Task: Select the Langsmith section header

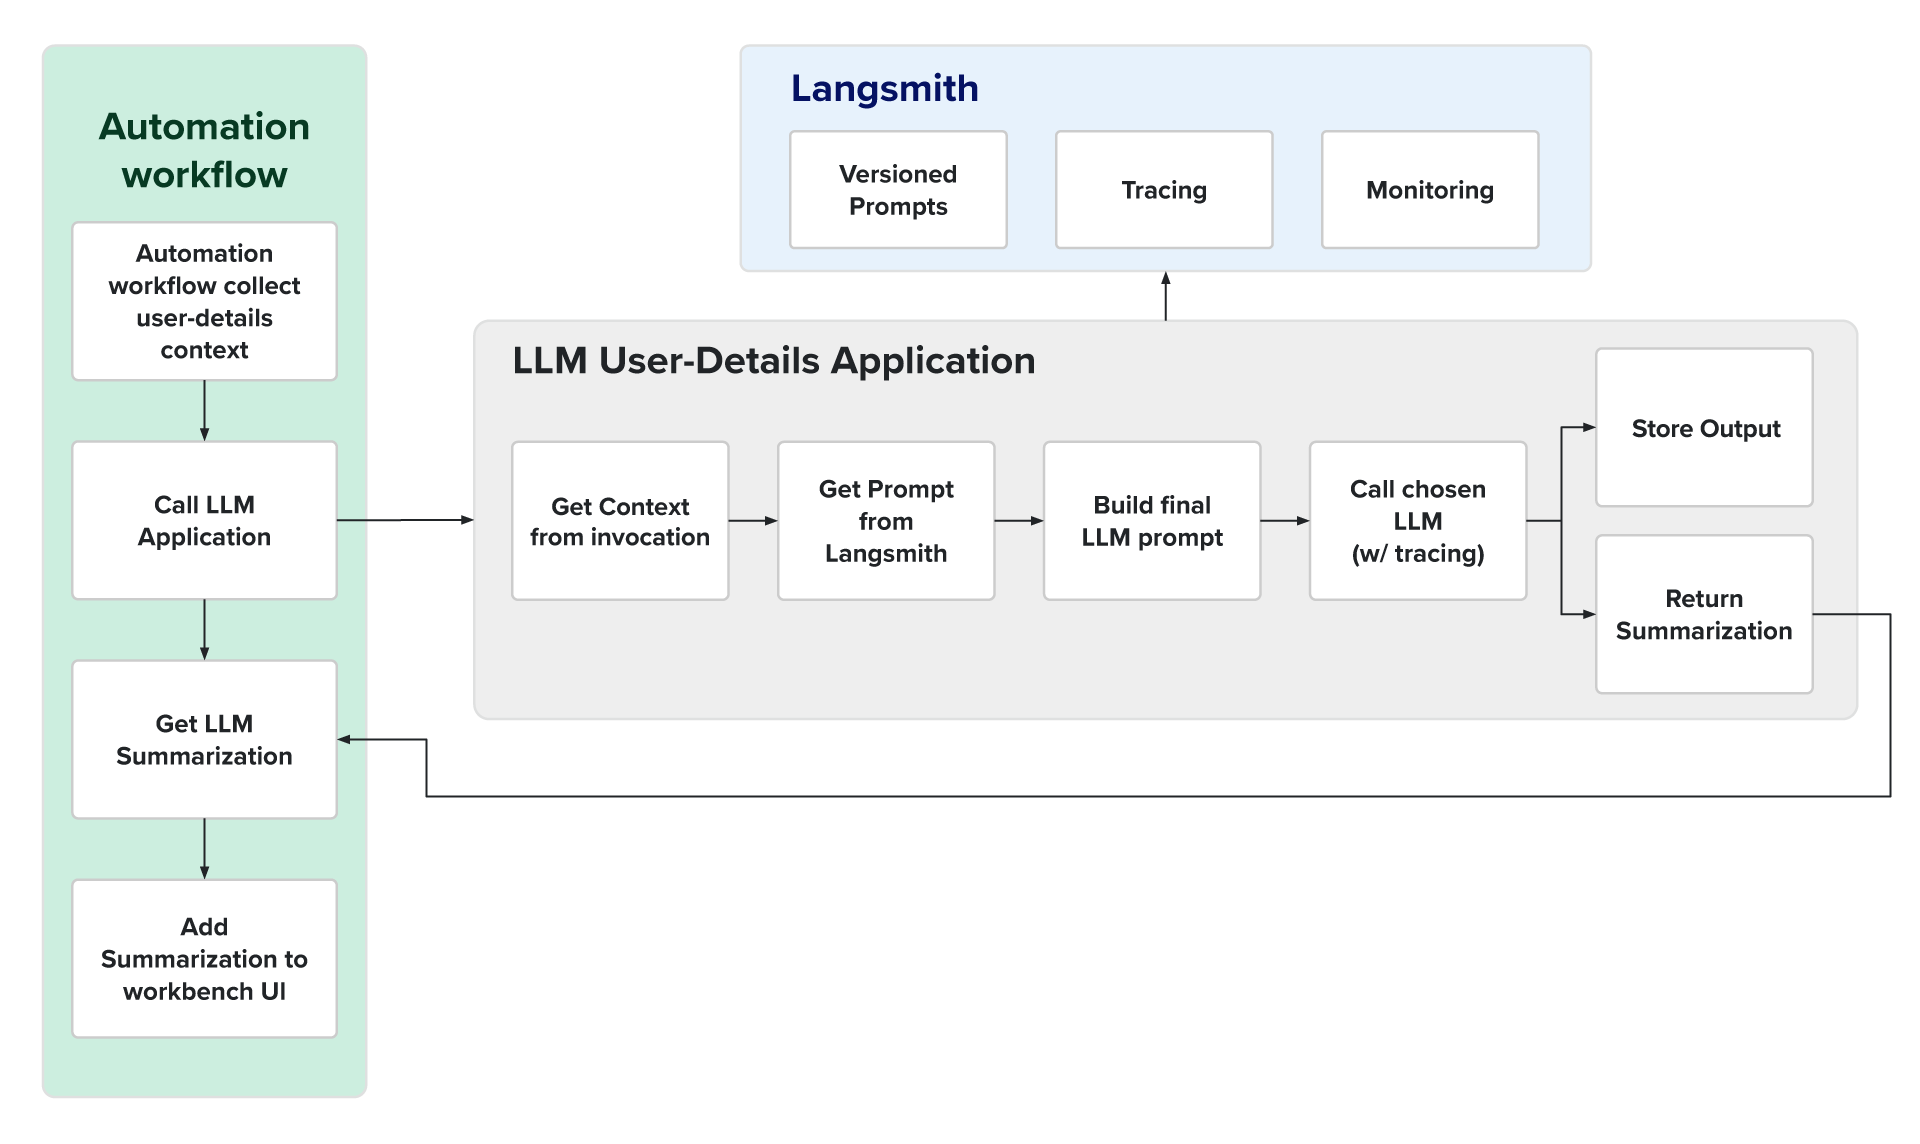Action: (x=884, y=88)
